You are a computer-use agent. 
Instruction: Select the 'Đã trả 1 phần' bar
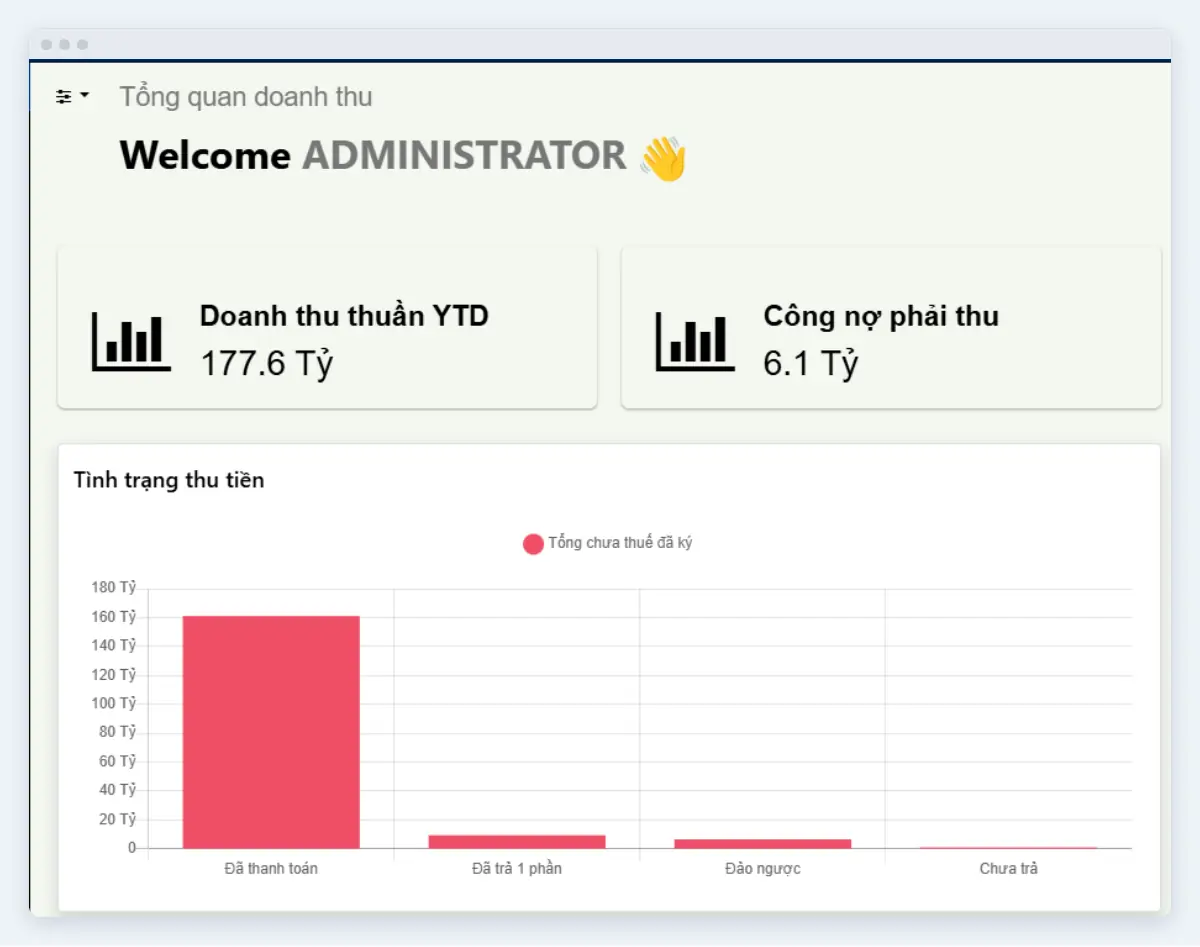517,841
